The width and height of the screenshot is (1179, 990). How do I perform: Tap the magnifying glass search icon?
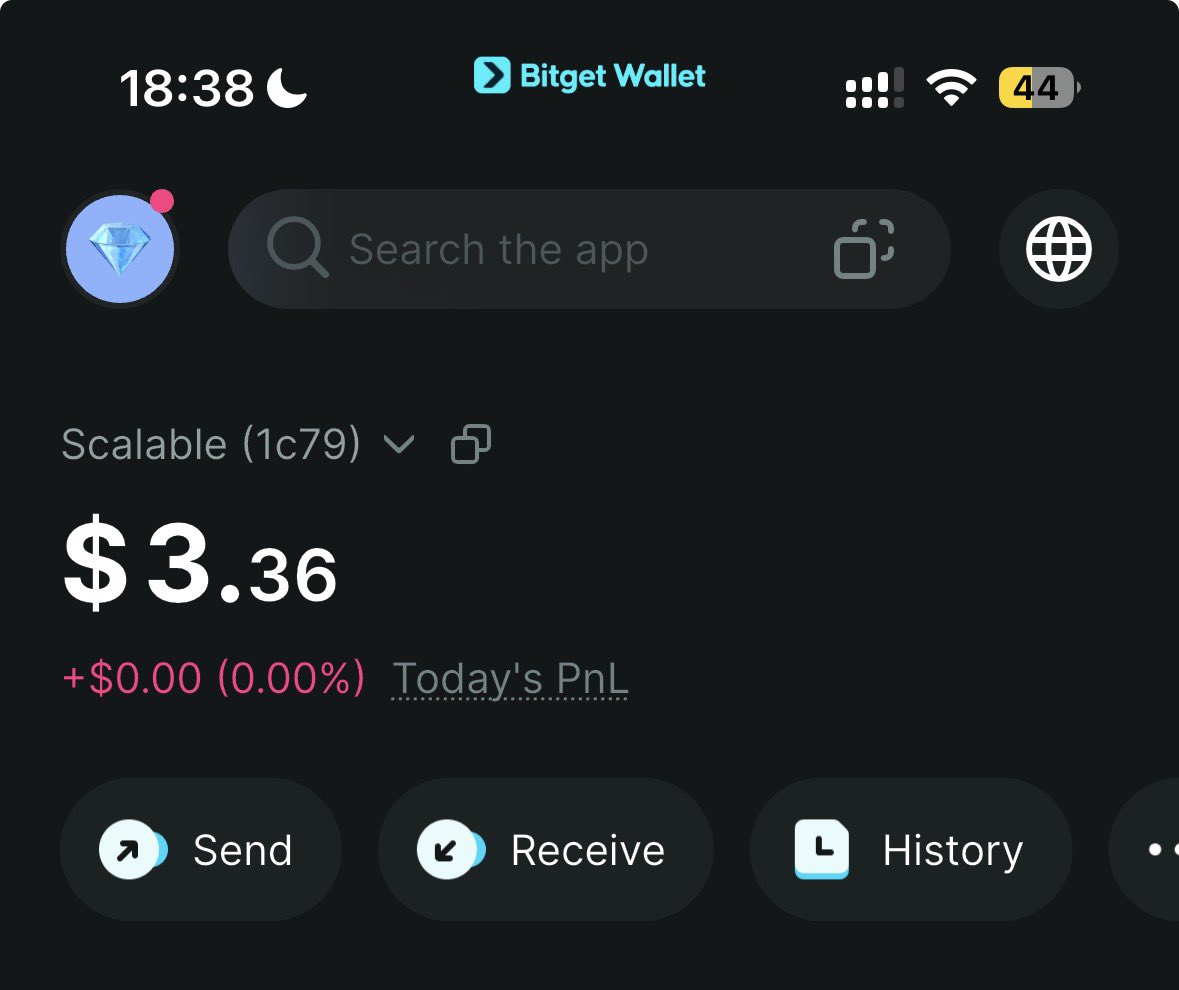tap(297, 248)
